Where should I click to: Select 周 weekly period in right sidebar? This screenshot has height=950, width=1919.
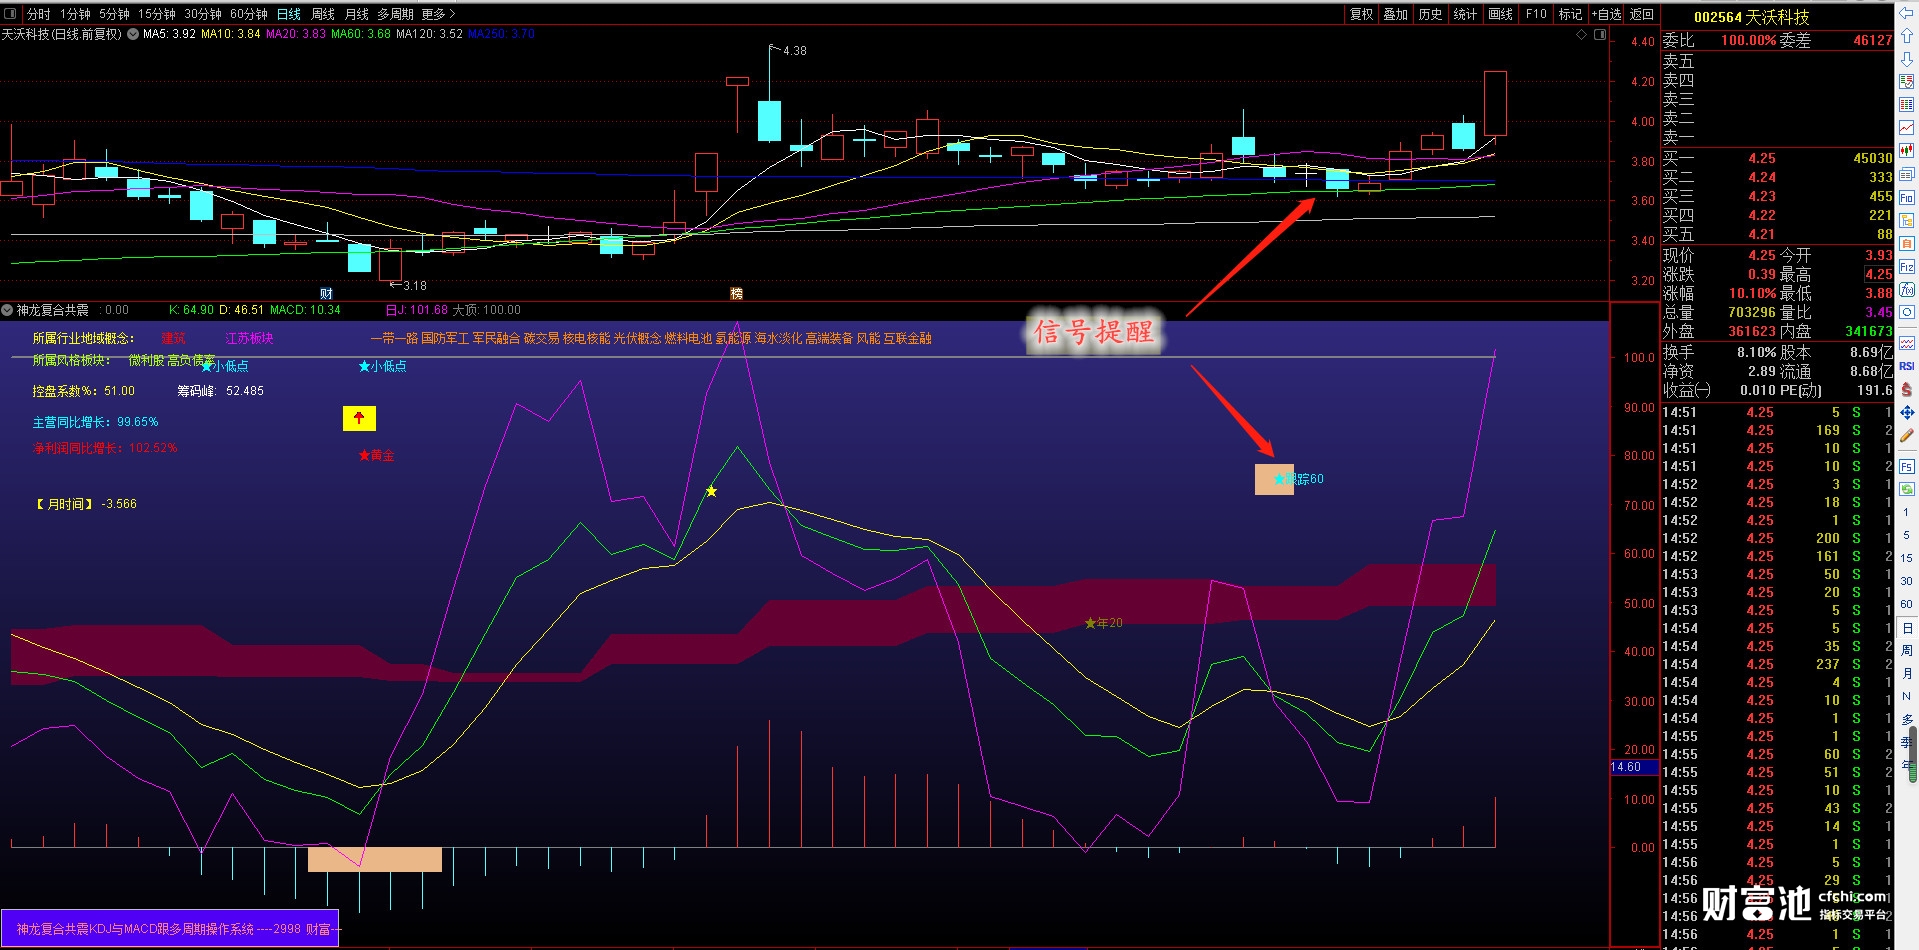click(x=1906, y=650)
